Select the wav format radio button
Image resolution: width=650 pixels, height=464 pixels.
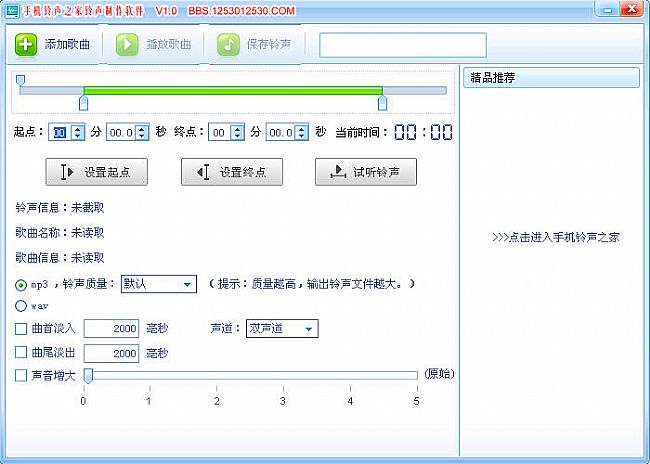pyautogui.click(x=21, y=306)
